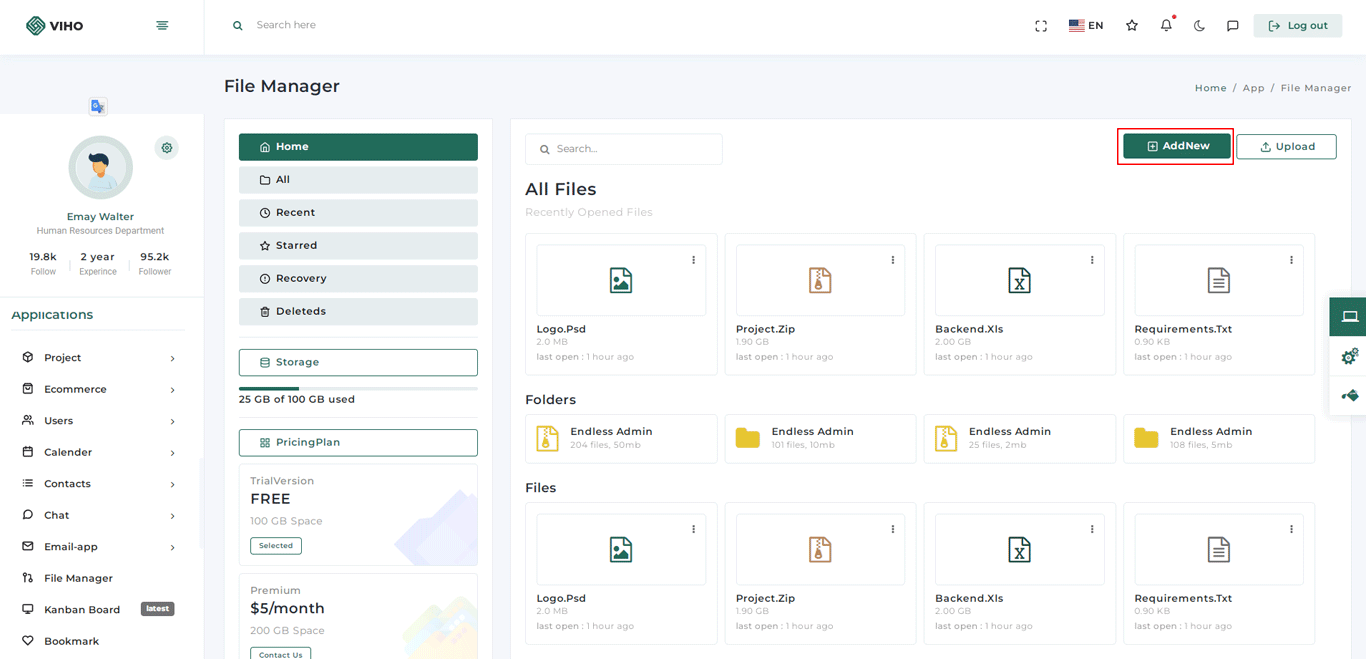Click the Upload button
Screen dimensions: 1366x659
pos(1286,147)
